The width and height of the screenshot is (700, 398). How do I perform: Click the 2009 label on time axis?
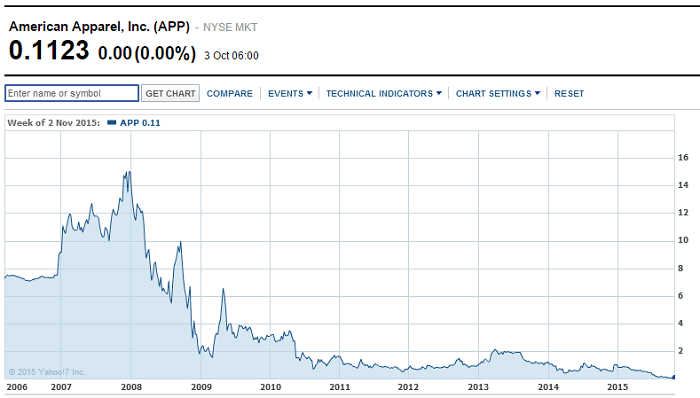tap(201, 387)
